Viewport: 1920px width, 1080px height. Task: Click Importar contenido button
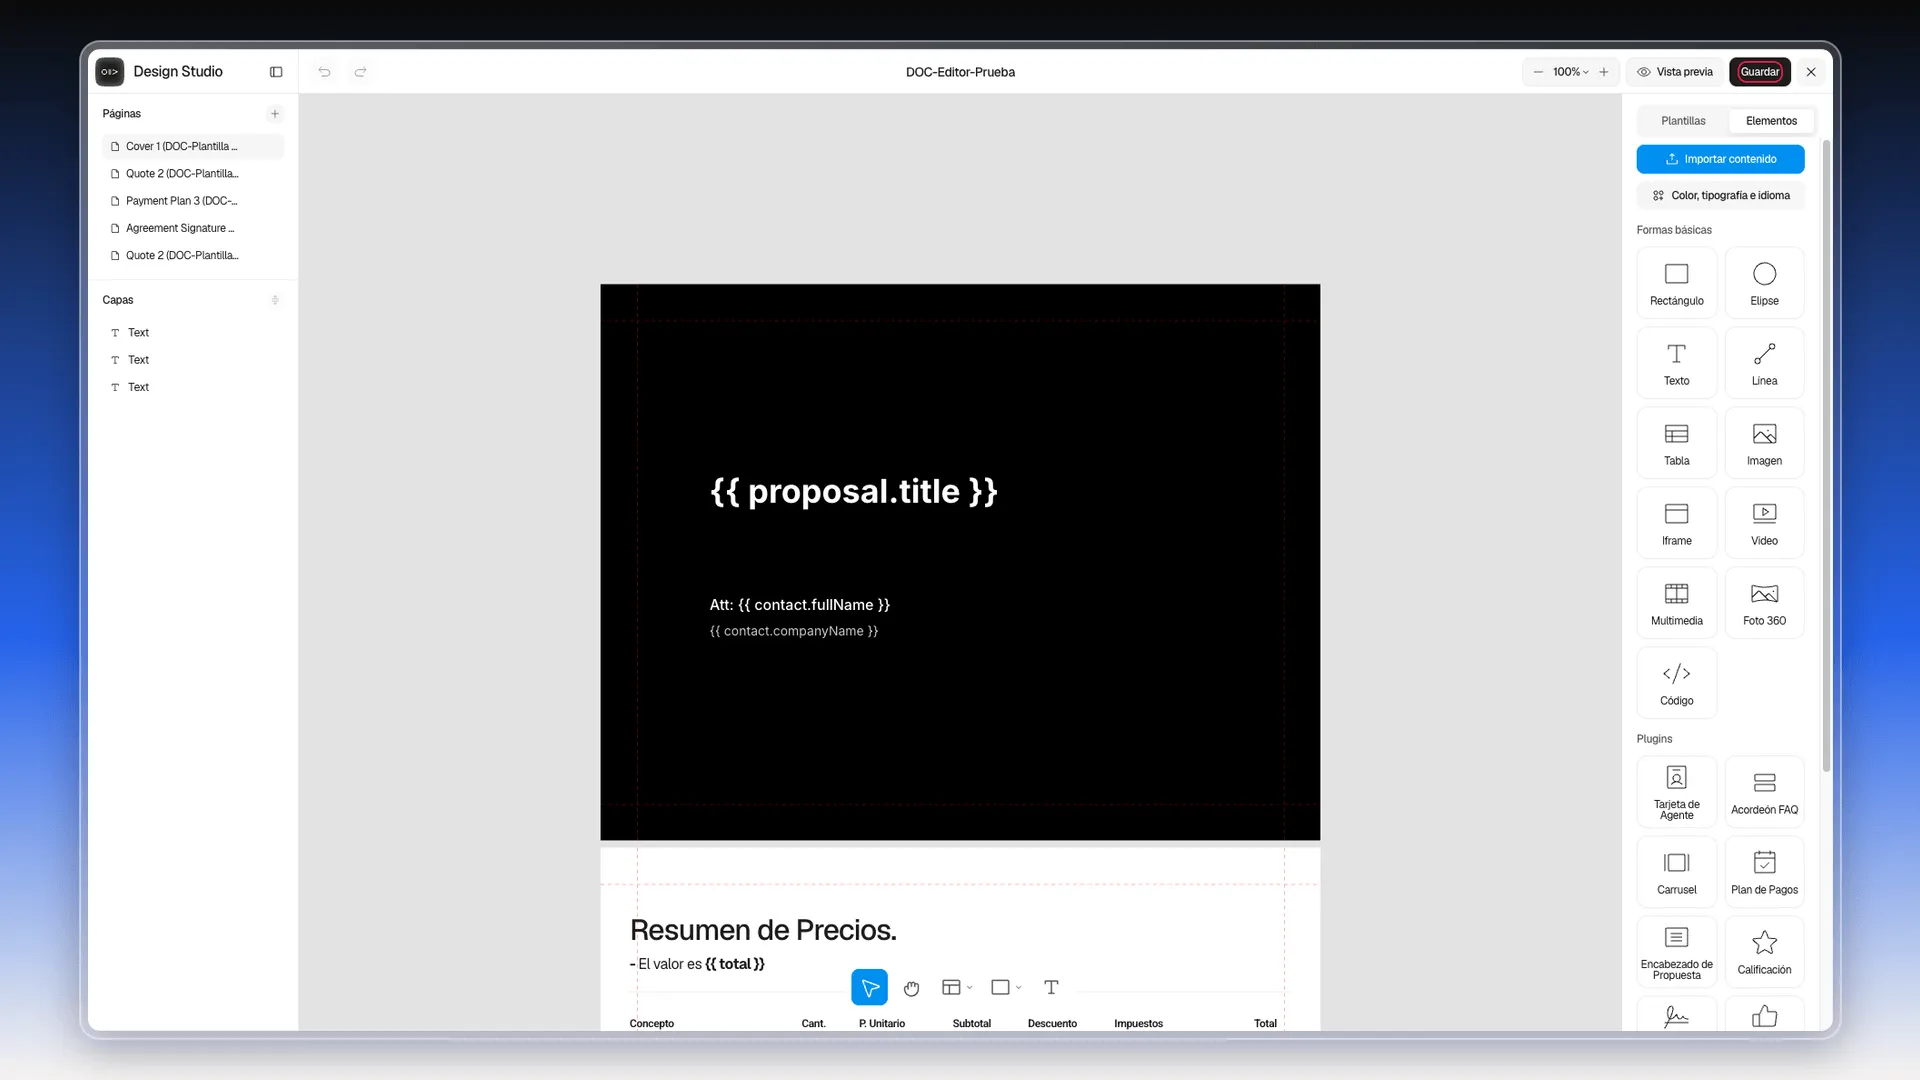pyautogui.click(x=1720, y=159)
